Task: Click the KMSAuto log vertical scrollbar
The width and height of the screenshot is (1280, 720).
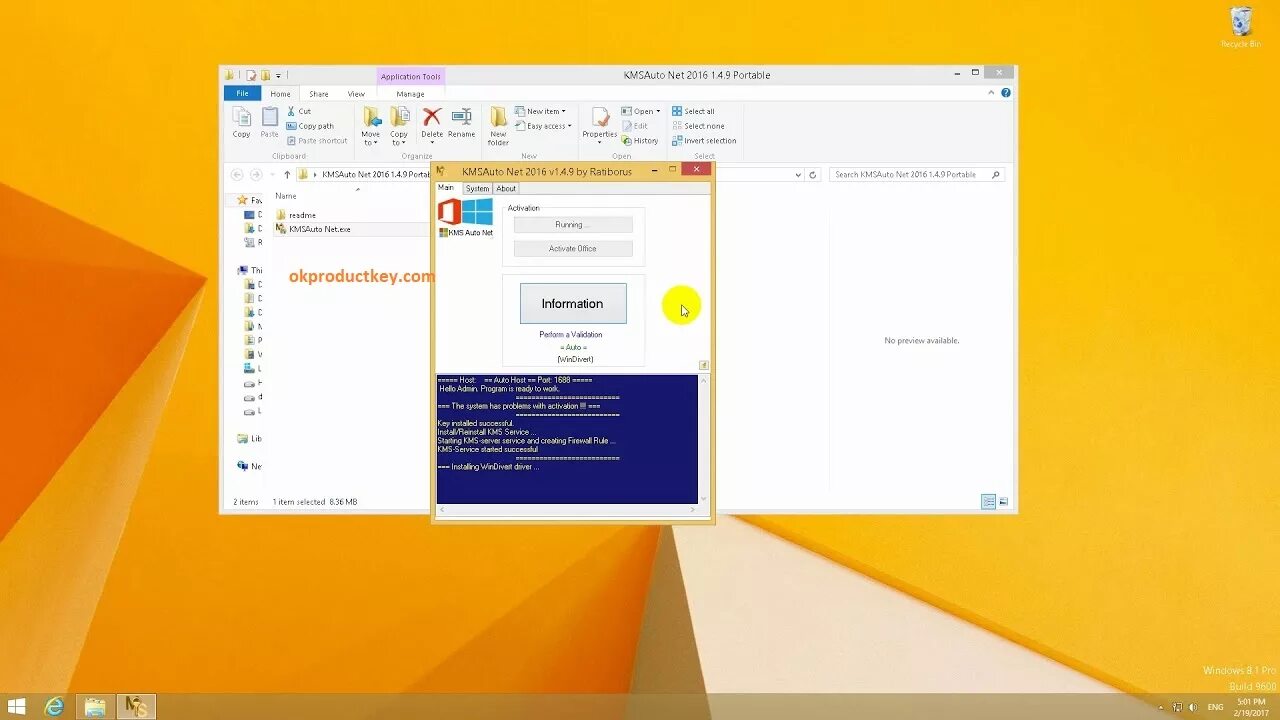Action: pyautogui.click(x=703, y=439)
